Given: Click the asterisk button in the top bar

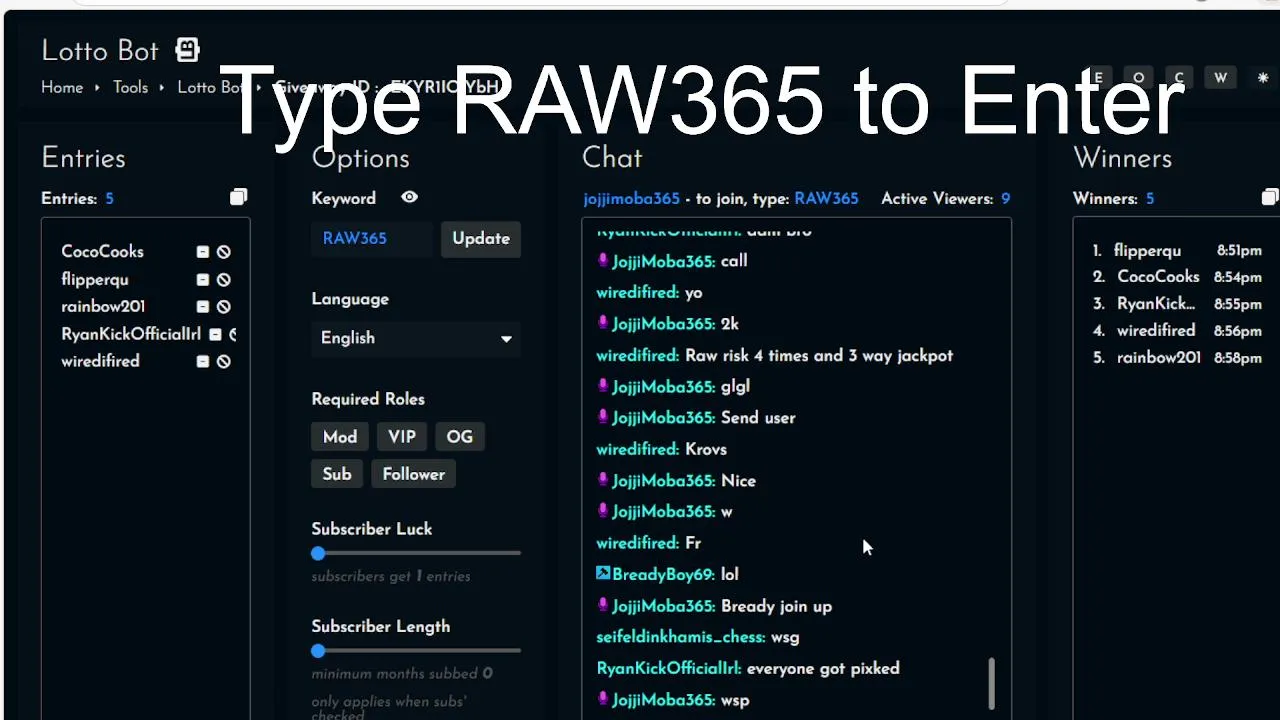Looking at the screenshot, I should [1263, 78].
